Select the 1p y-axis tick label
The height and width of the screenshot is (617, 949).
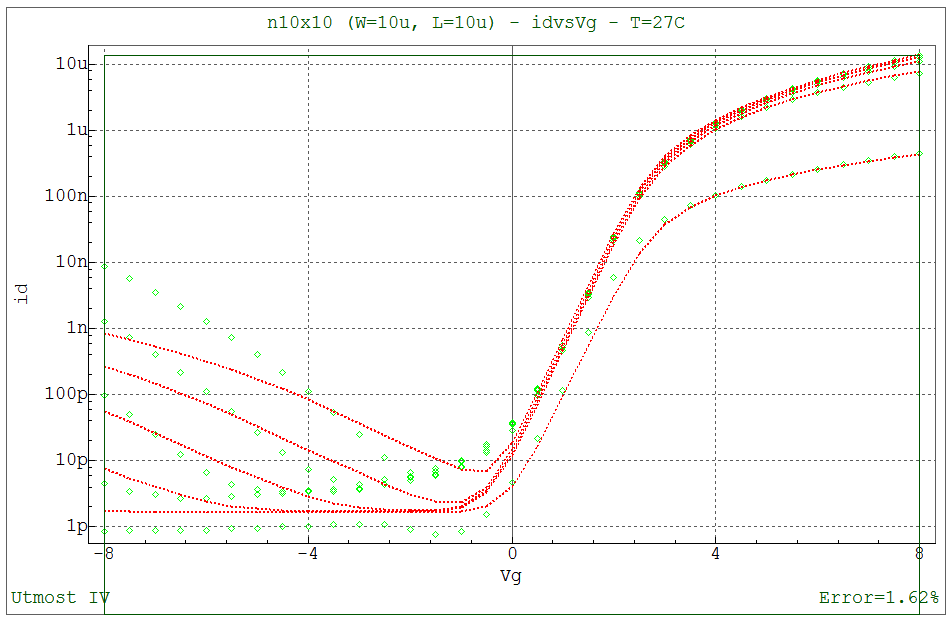click(77, 526)
